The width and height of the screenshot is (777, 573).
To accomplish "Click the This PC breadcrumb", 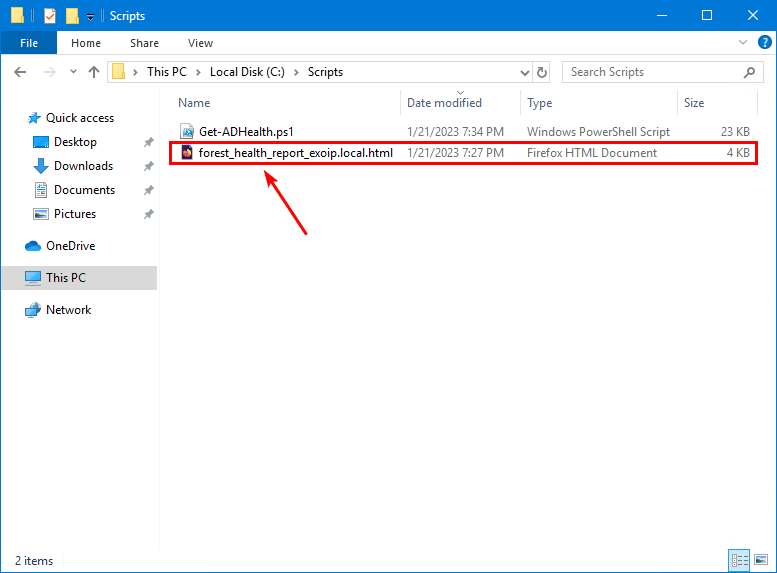I will pos(166,72).
